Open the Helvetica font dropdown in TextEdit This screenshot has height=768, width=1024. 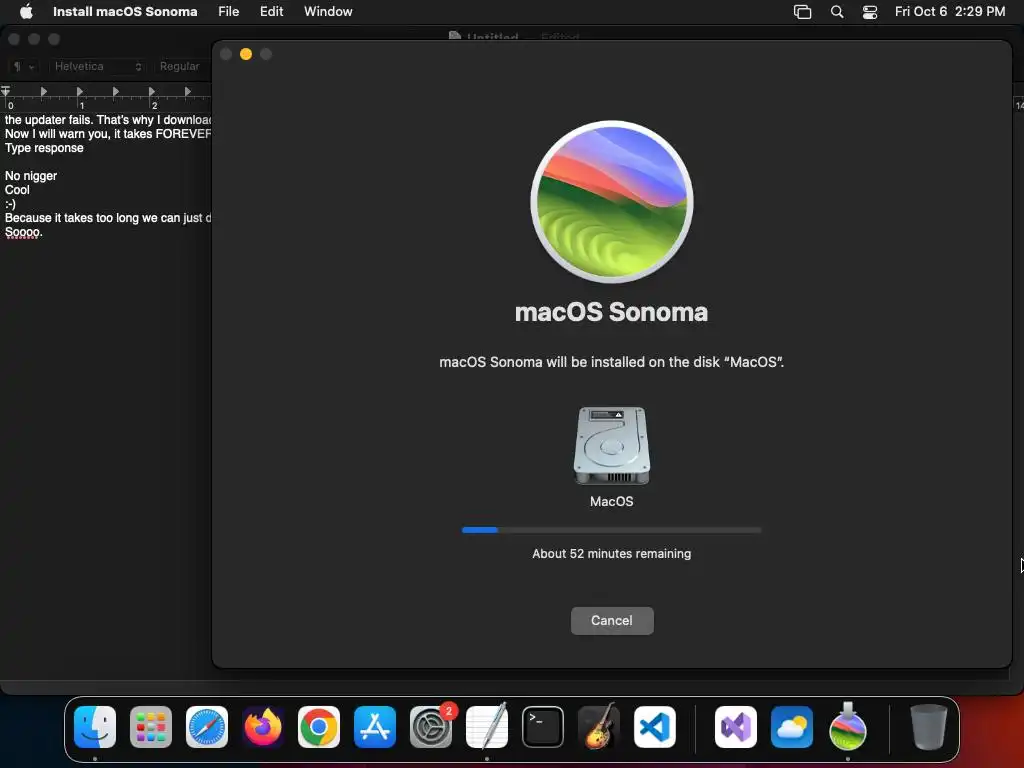click(97, 67)
